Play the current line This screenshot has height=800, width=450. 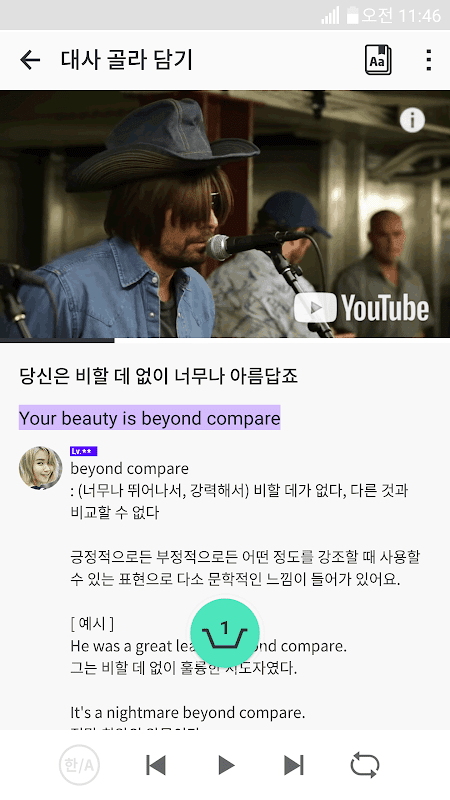pos(226,765)
